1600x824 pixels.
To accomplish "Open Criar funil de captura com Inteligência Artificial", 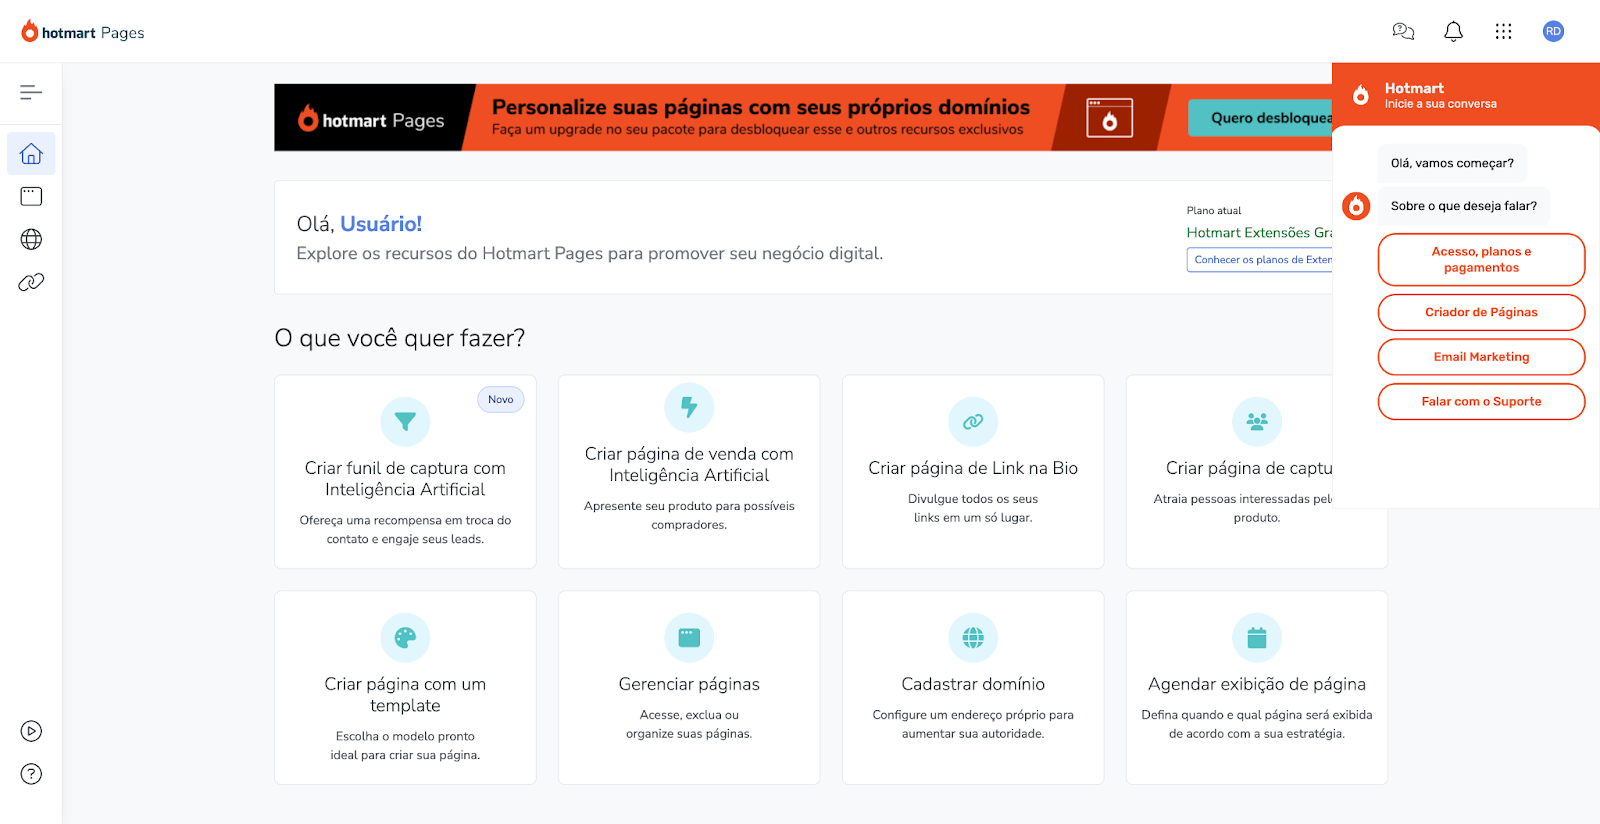I will [x=405, y=472].
